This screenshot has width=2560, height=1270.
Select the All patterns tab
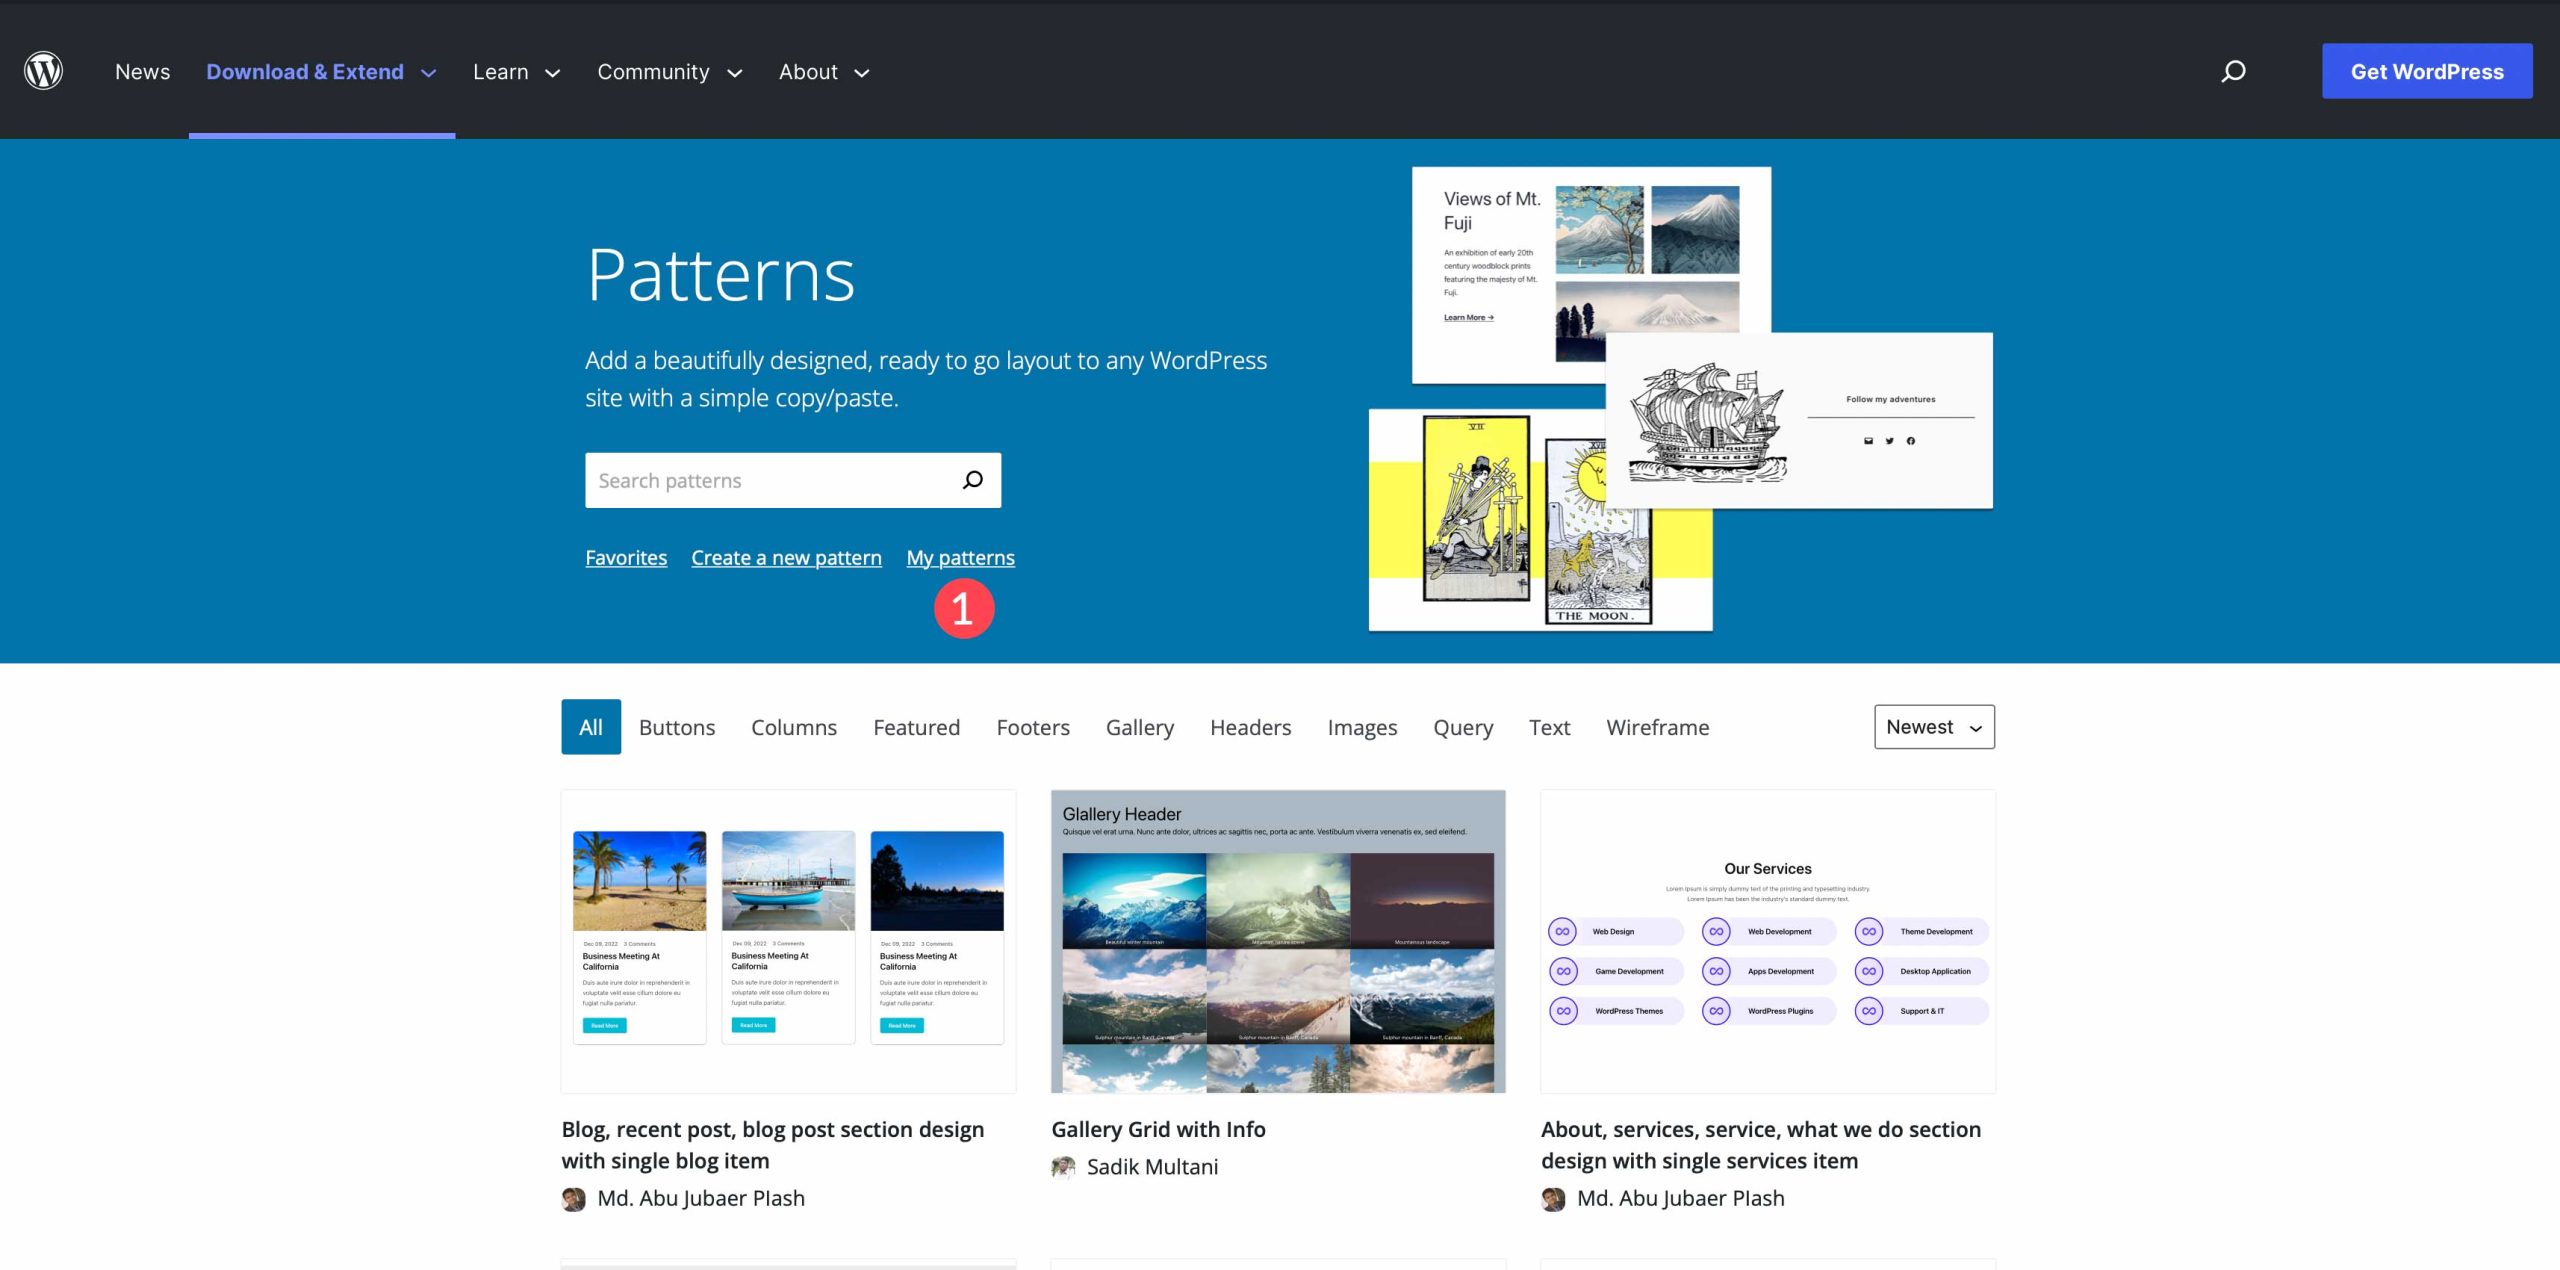pos(589,726)
